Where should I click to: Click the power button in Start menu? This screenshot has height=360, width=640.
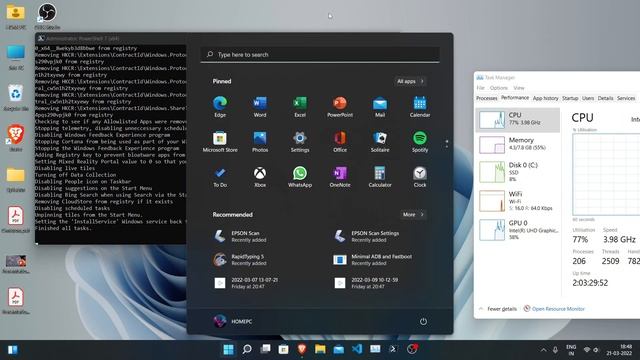(423, 321)
